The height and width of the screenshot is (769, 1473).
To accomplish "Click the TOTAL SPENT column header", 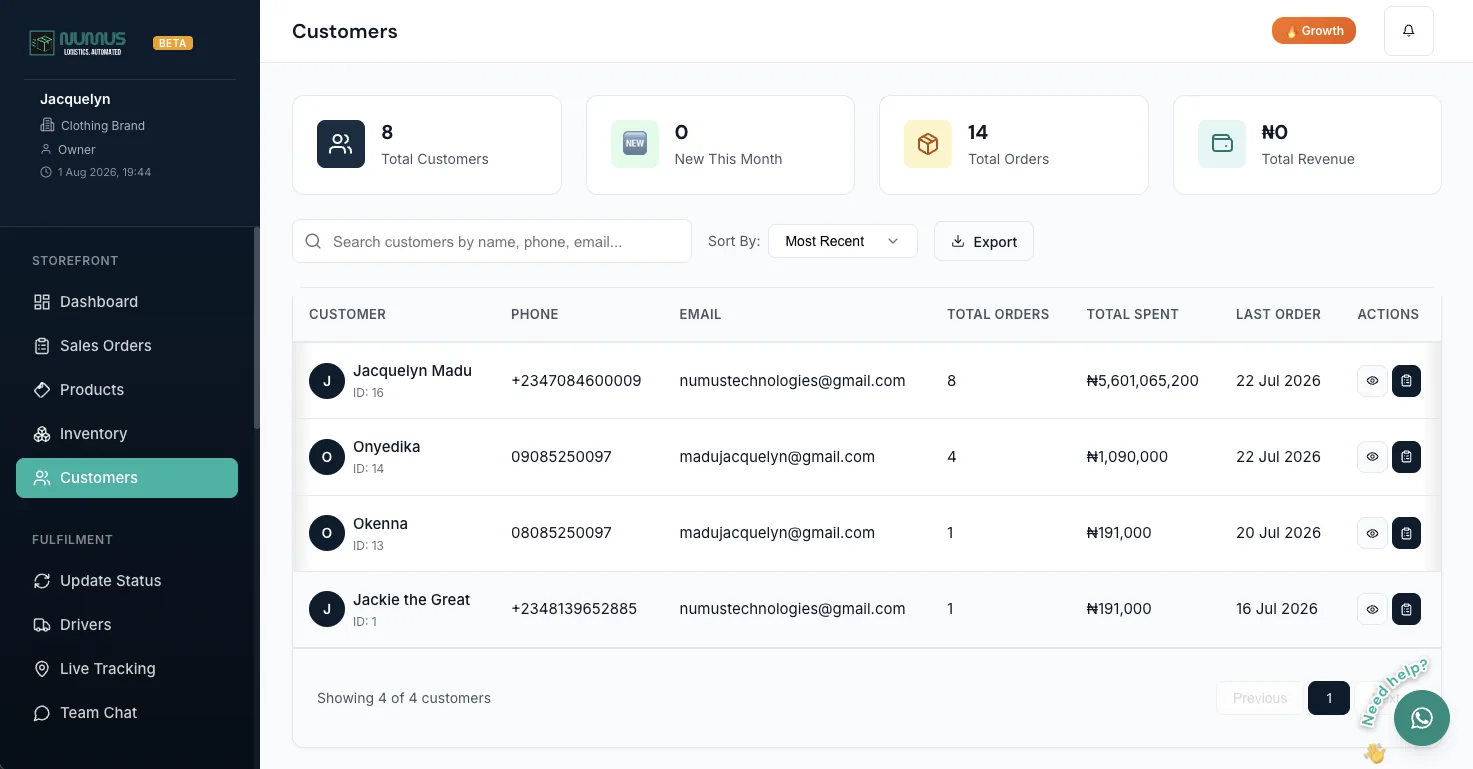I will pos(1133,314).
